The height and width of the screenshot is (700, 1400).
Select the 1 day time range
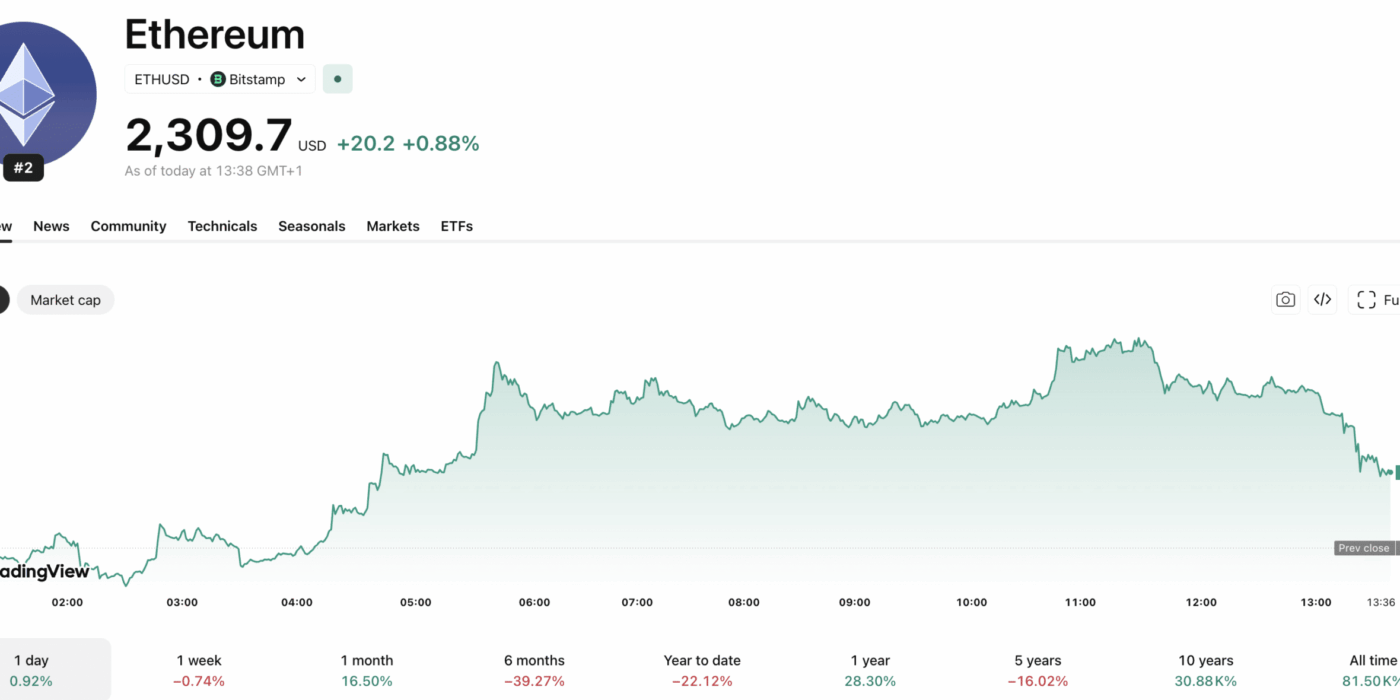[31, 670]
